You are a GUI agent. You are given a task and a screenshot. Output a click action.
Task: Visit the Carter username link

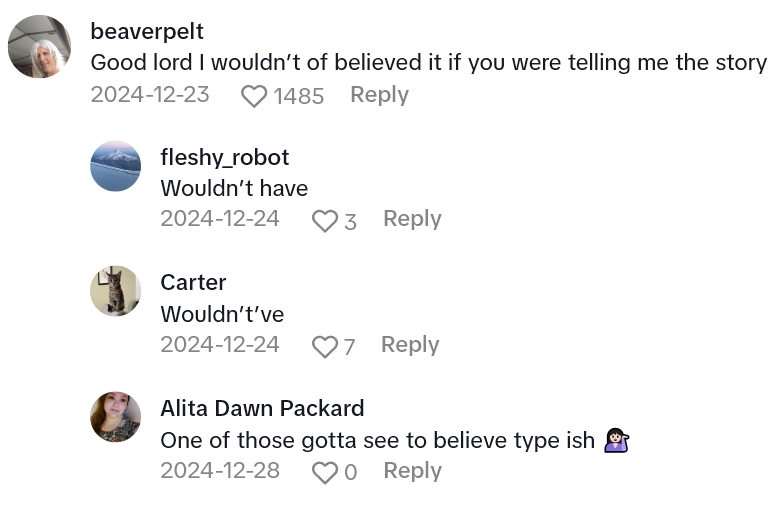(193, 282)
